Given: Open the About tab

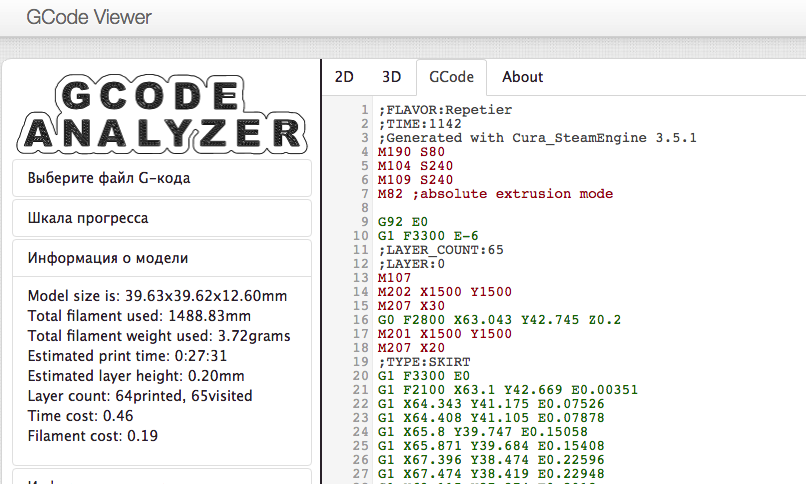Looking at the screenshot, I should click(x=522, y=77).
